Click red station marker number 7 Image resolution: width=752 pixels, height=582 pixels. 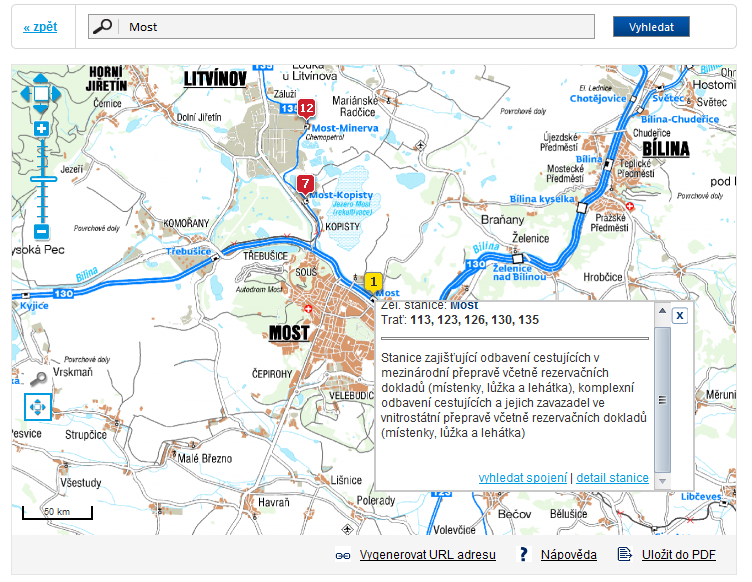coord(305,184)
